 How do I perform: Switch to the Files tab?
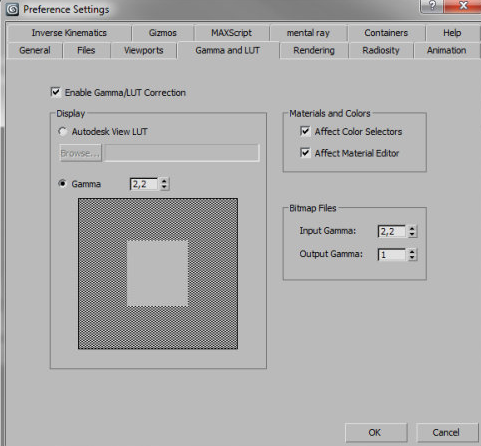[86, 50]
